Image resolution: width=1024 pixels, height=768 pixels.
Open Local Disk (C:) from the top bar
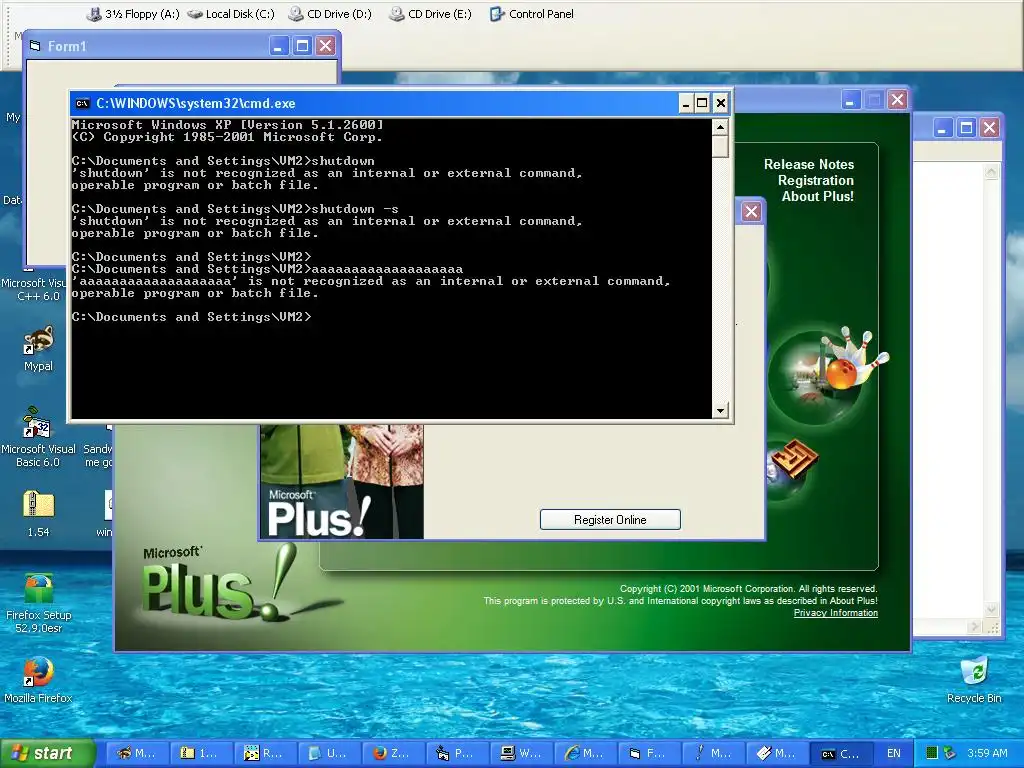(x=231, y=14)
